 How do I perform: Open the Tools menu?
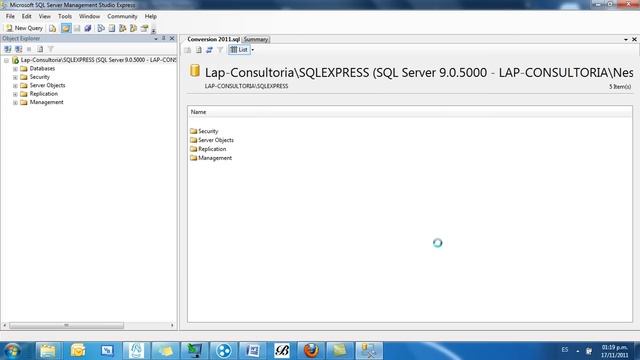click(64, 16)
